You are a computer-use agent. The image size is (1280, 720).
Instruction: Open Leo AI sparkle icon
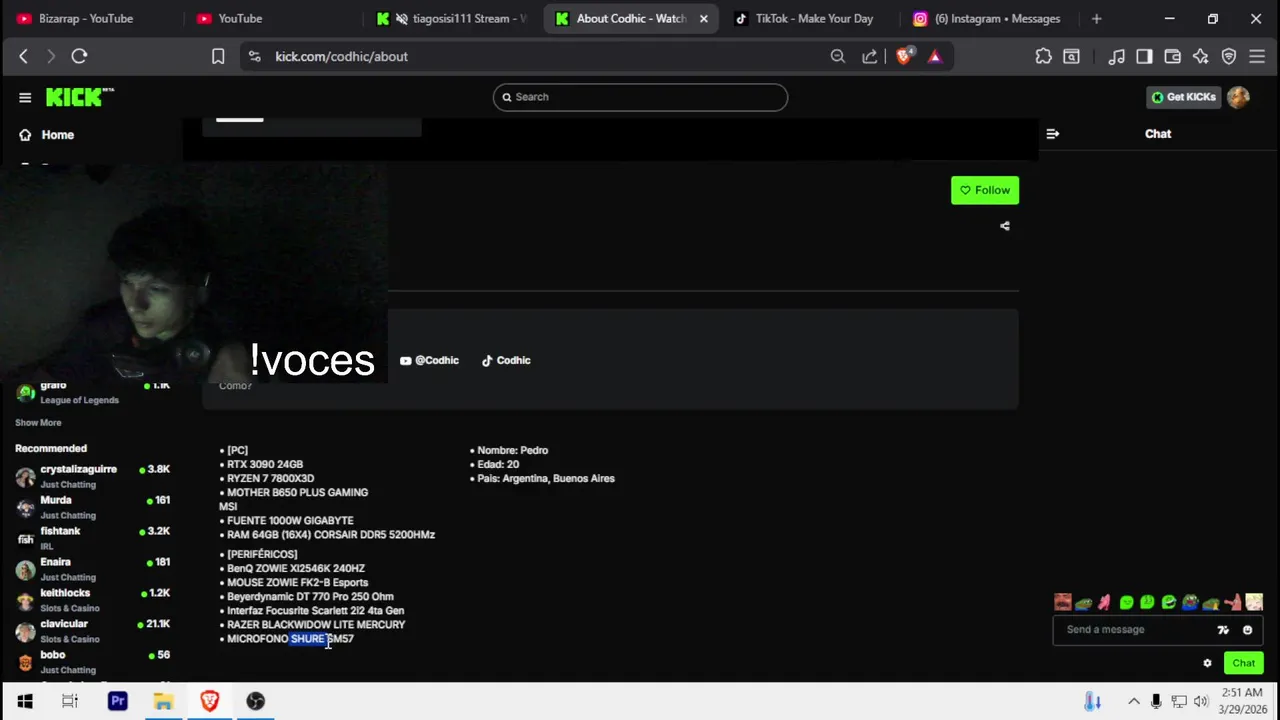coord(1201,57)
